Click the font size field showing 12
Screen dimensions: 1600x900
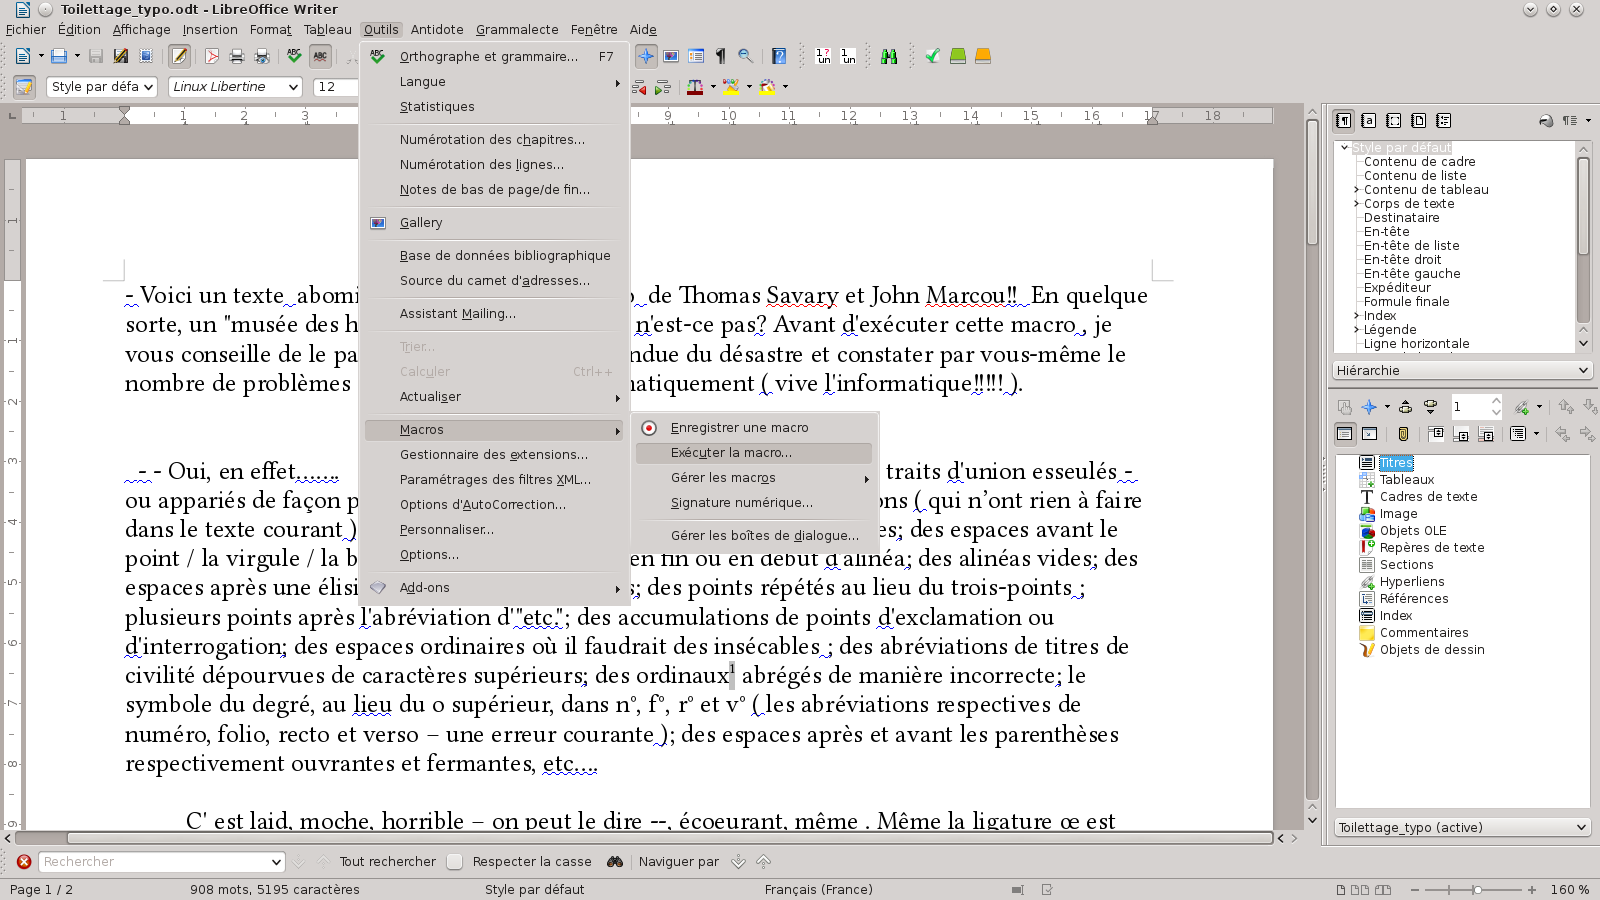pos(335,87)
